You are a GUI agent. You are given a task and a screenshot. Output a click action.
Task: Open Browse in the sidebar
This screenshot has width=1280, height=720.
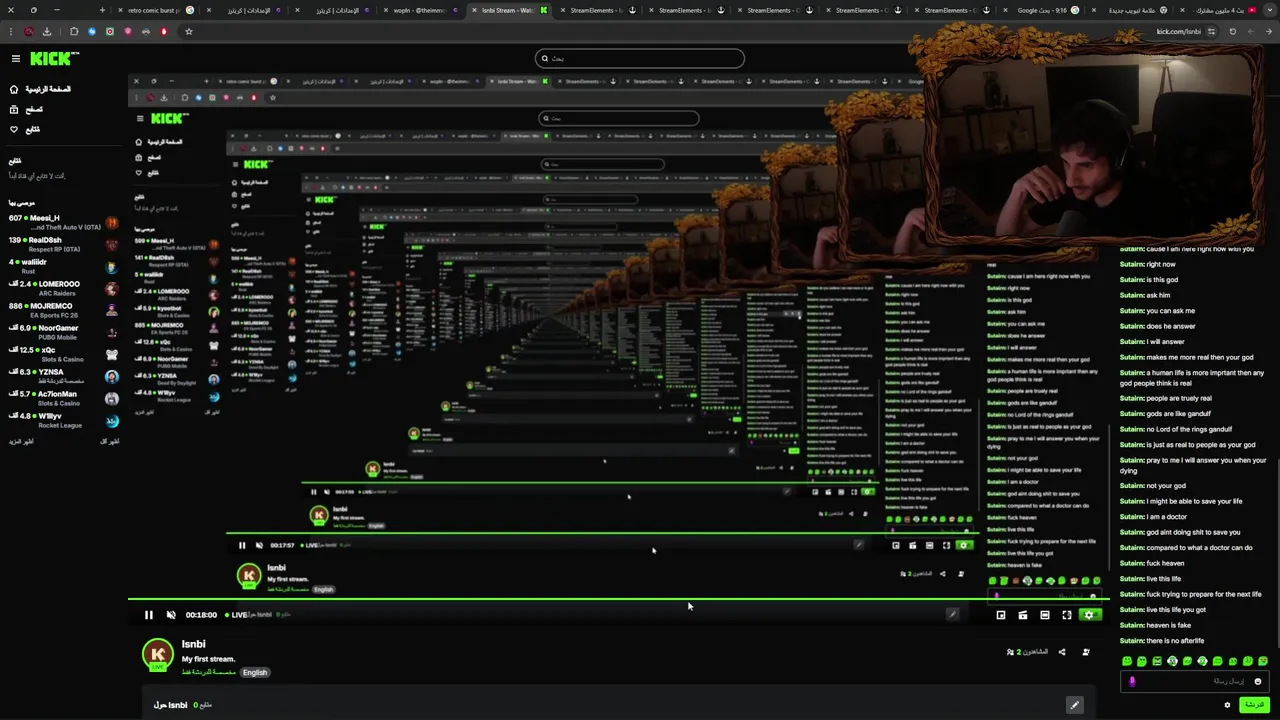click(x=27, y=109)
